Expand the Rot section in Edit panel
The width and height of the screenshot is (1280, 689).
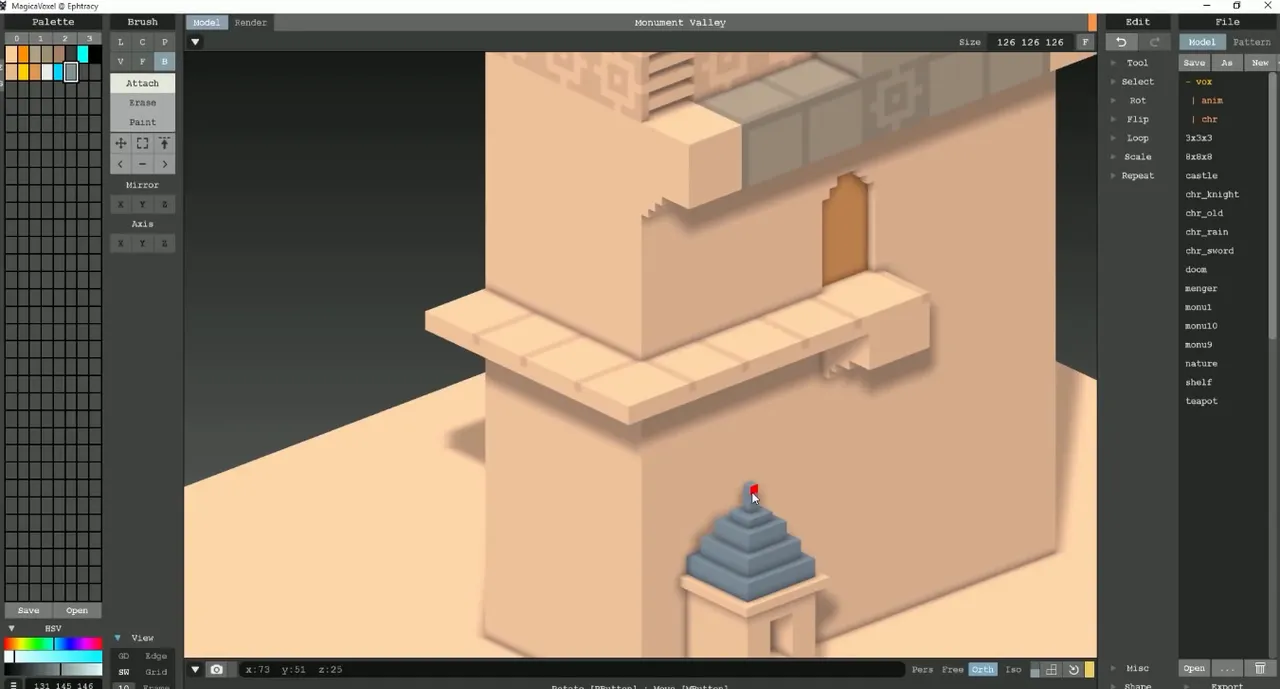1138,100
